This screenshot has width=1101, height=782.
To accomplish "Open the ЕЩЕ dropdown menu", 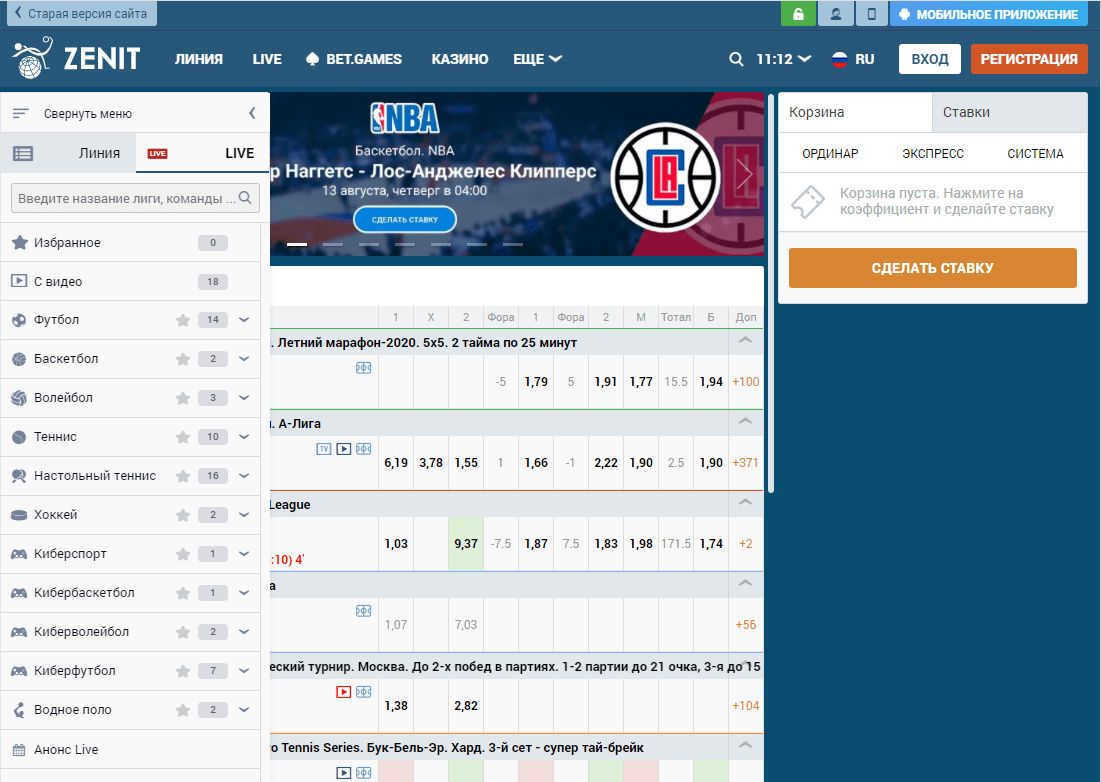I will click(537, 59).
